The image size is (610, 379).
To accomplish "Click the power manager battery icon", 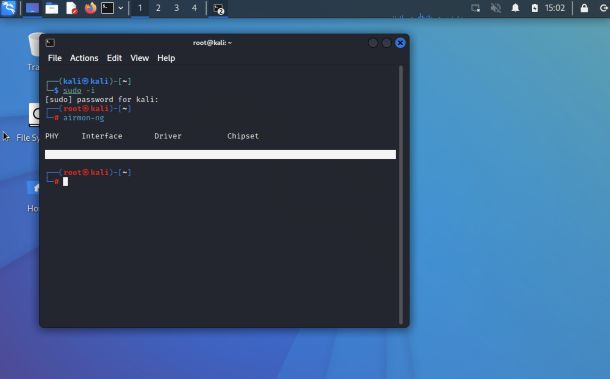I will click(x=535, y=8).
